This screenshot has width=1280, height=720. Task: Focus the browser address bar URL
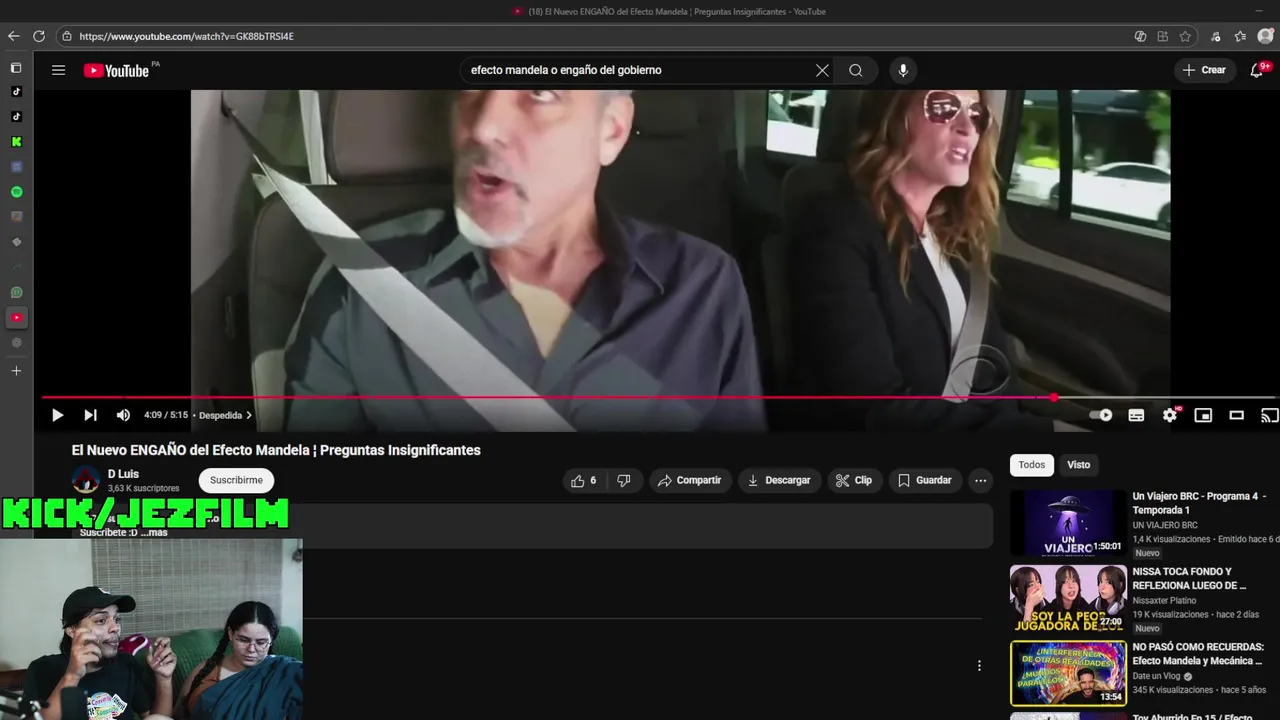(x=186, y=36)
